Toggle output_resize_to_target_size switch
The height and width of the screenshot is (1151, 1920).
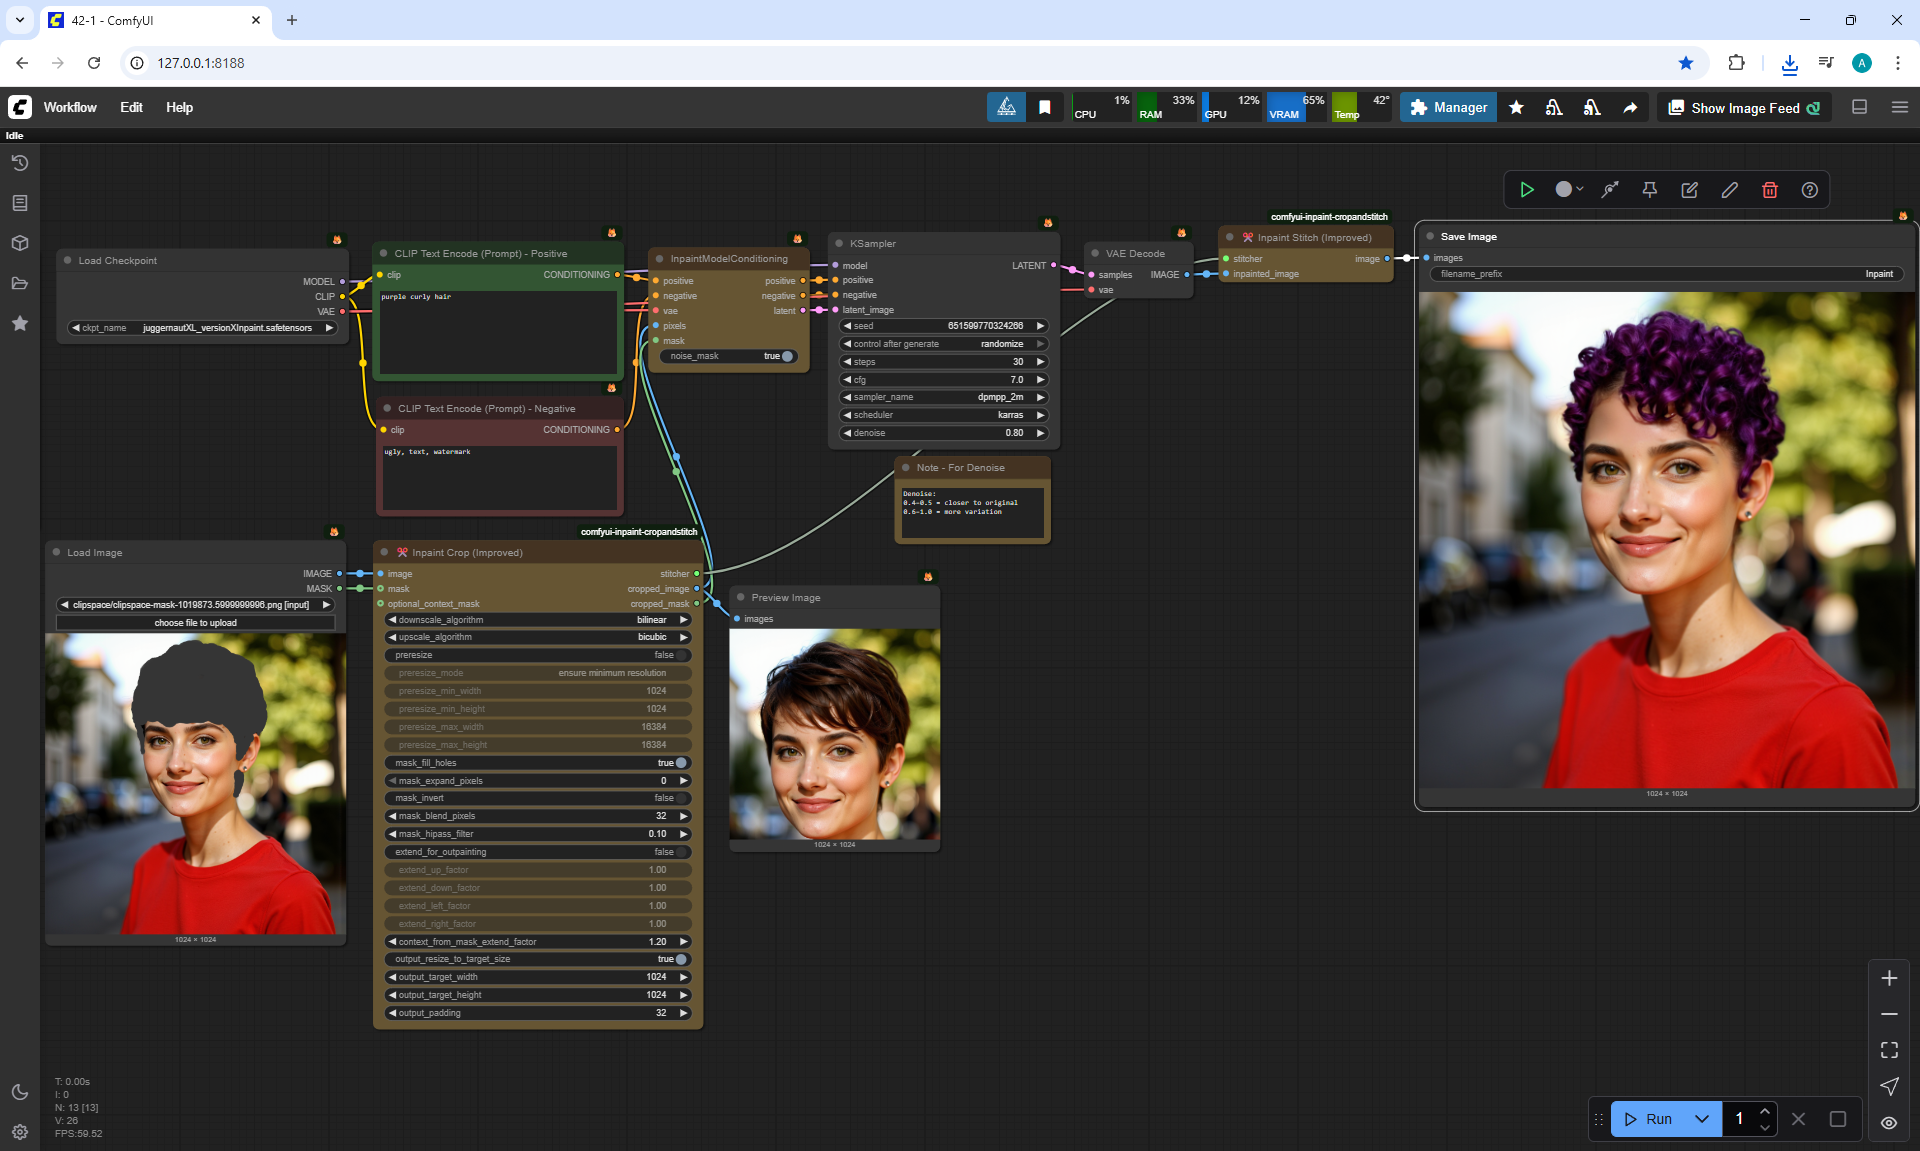(x=680, y=959)
